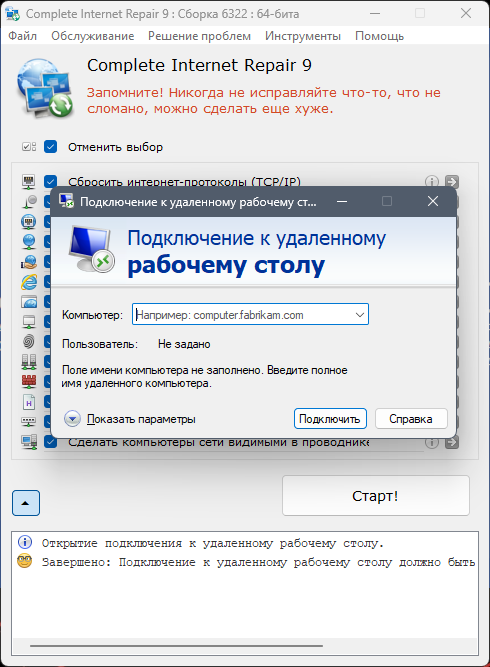Click the Открытие подключения log line
Viewport: 490px width, 667px height.
pos(213,543)
